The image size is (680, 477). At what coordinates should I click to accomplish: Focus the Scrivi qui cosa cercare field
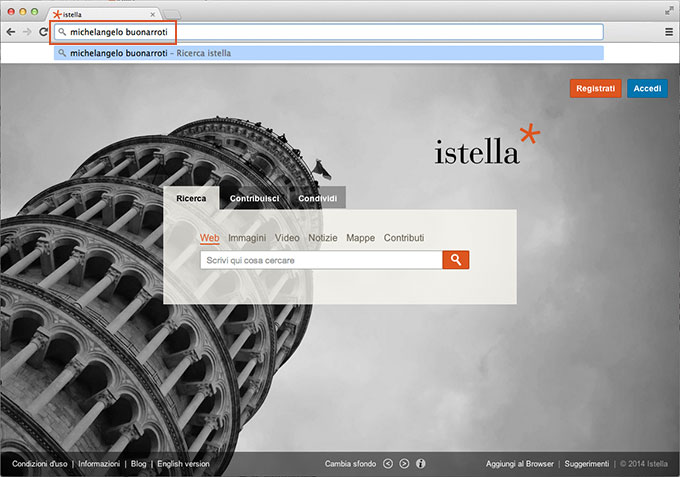[321, 260]
